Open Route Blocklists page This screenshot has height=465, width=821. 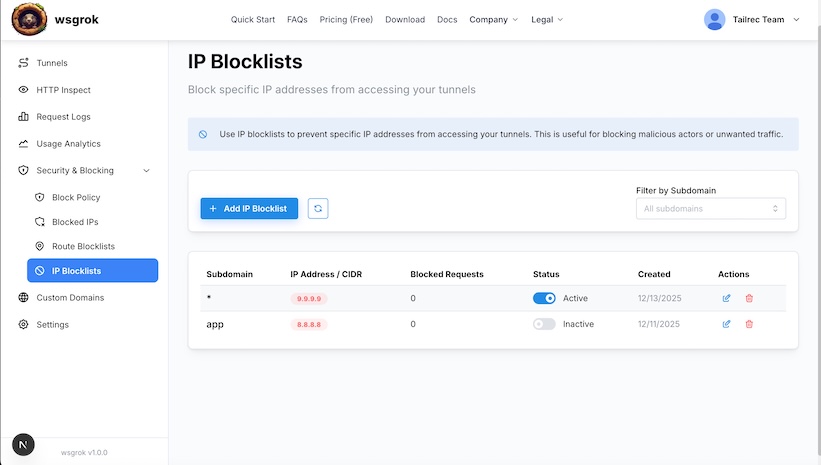click(83, 246)
